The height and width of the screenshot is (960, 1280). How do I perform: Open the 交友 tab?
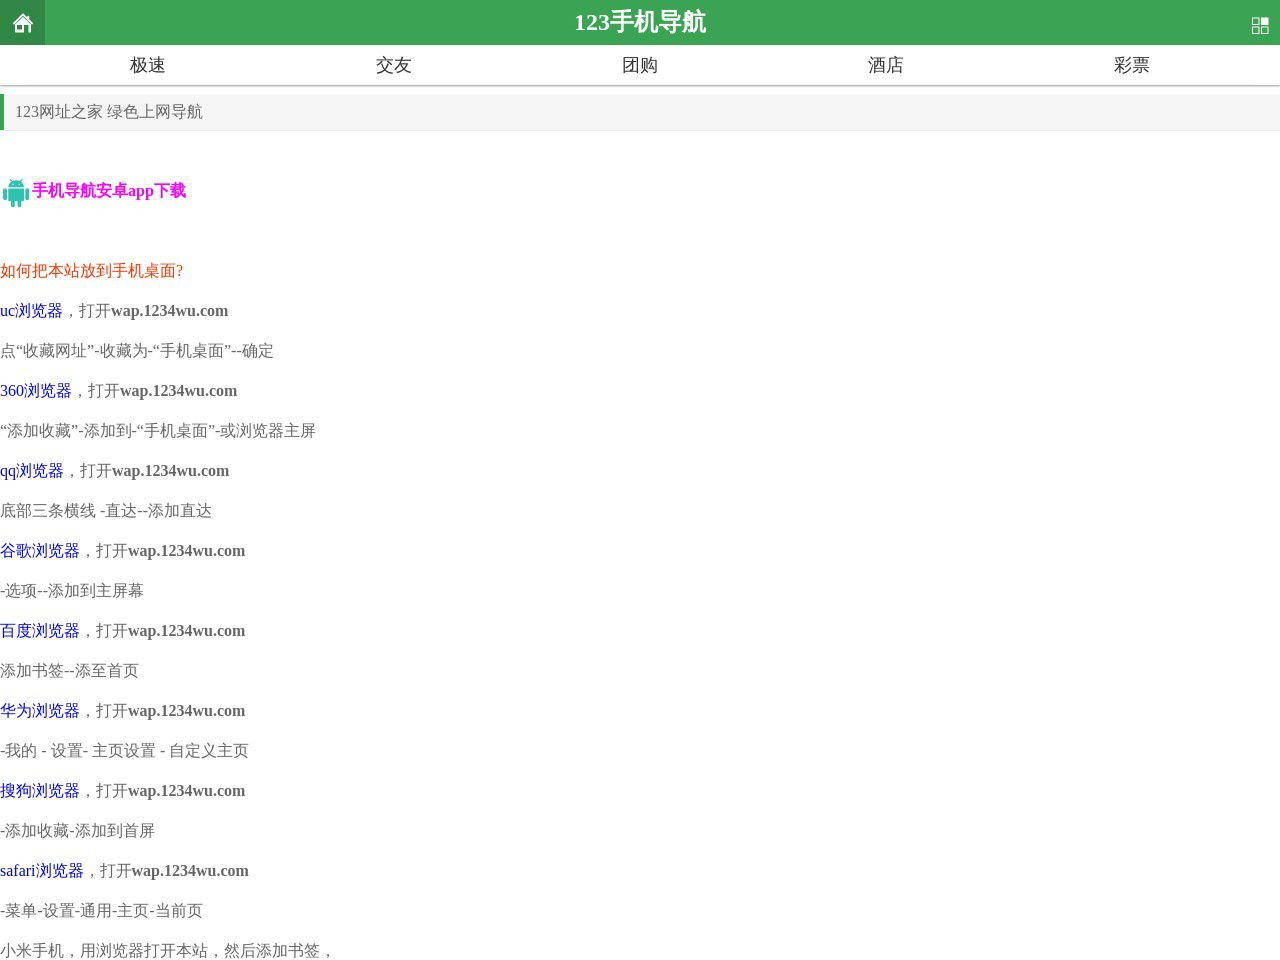pyautogui.click(x=394, y=65)
